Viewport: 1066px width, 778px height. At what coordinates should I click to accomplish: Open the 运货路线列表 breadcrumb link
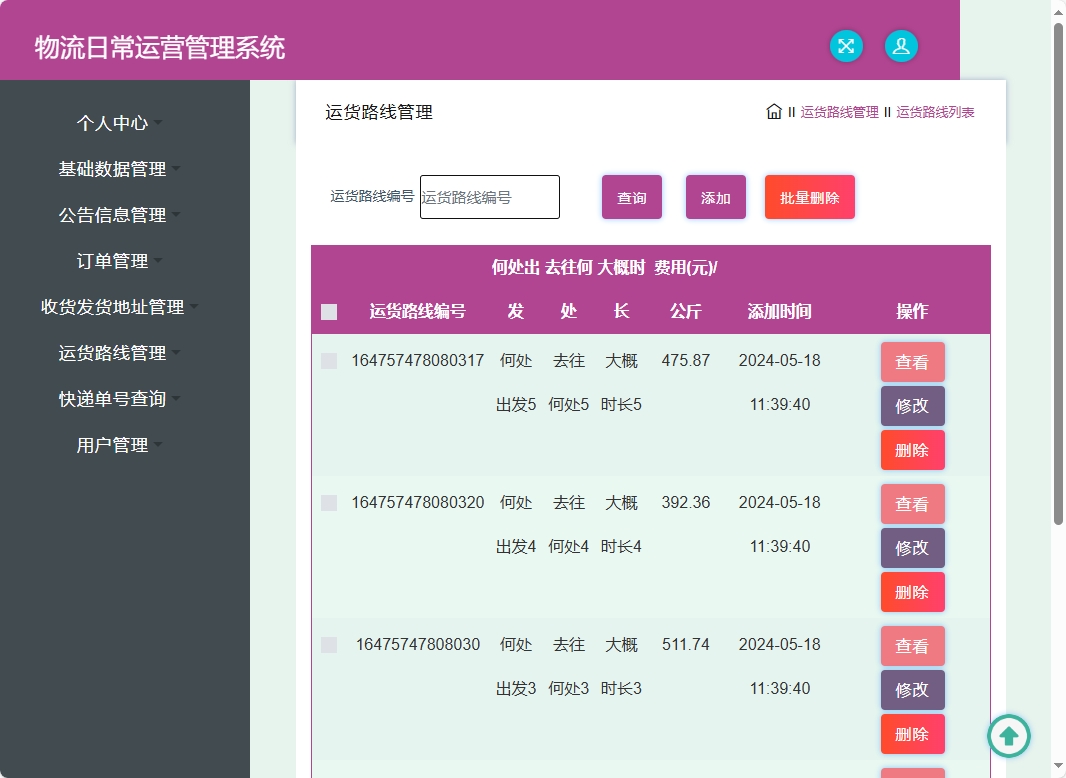pyautogui.click(x=937, y=112)
